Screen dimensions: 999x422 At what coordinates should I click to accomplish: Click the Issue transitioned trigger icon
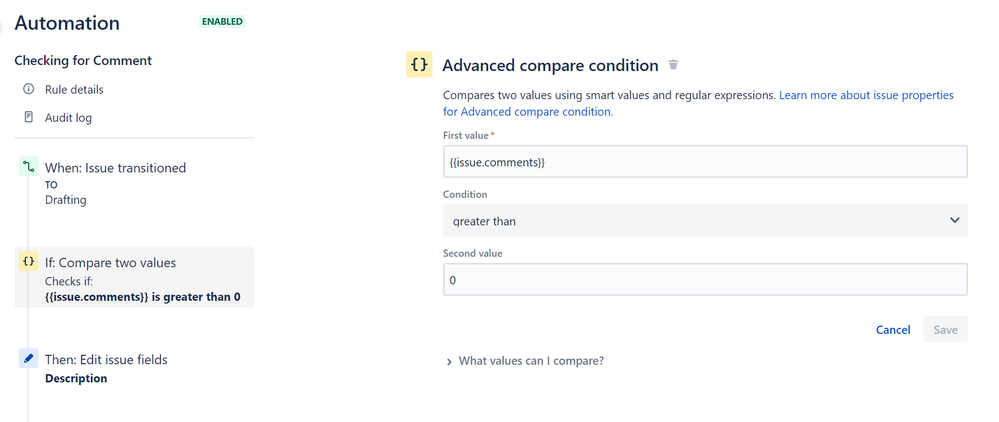point(28,168)
